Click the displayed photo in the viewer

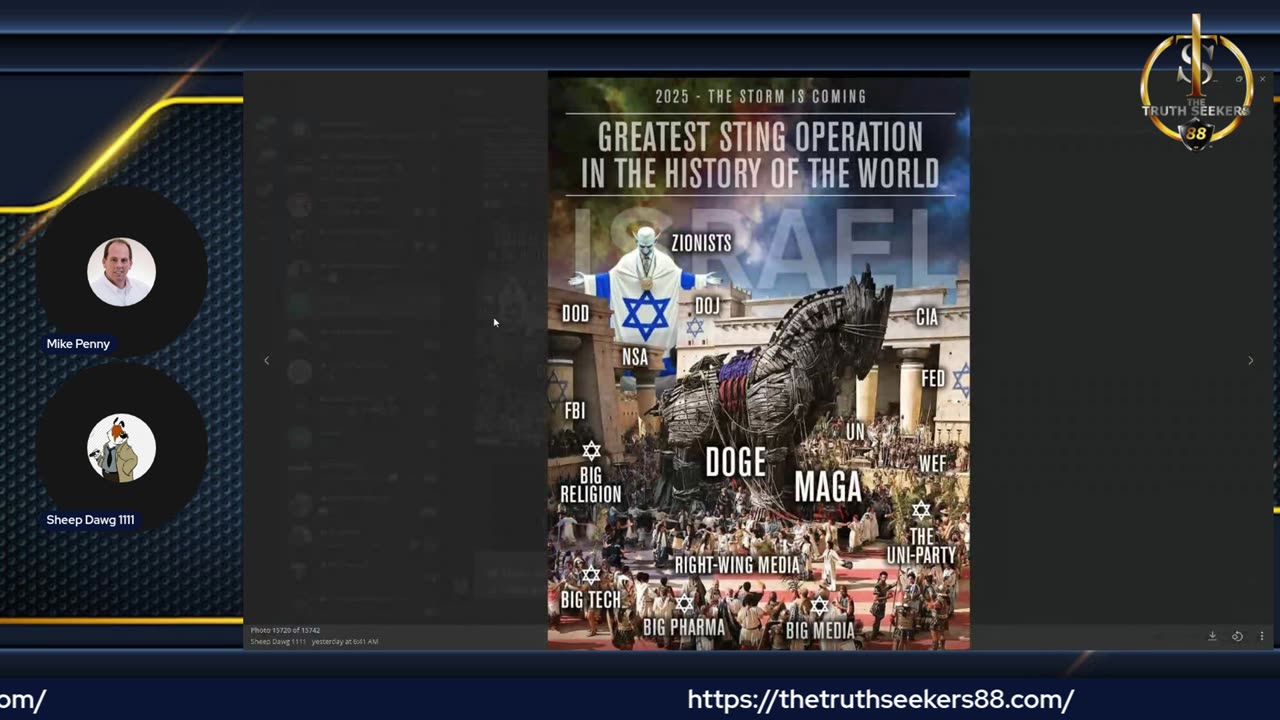(x=758, y=362)
